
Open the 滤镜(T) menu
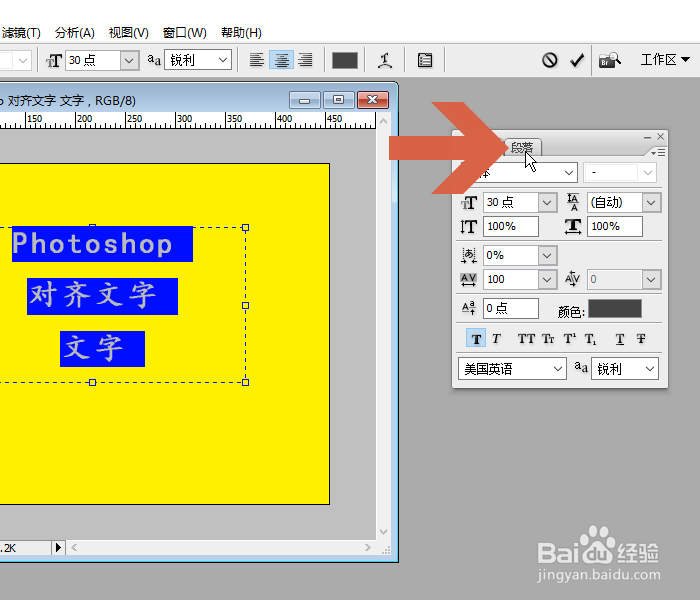21,33
